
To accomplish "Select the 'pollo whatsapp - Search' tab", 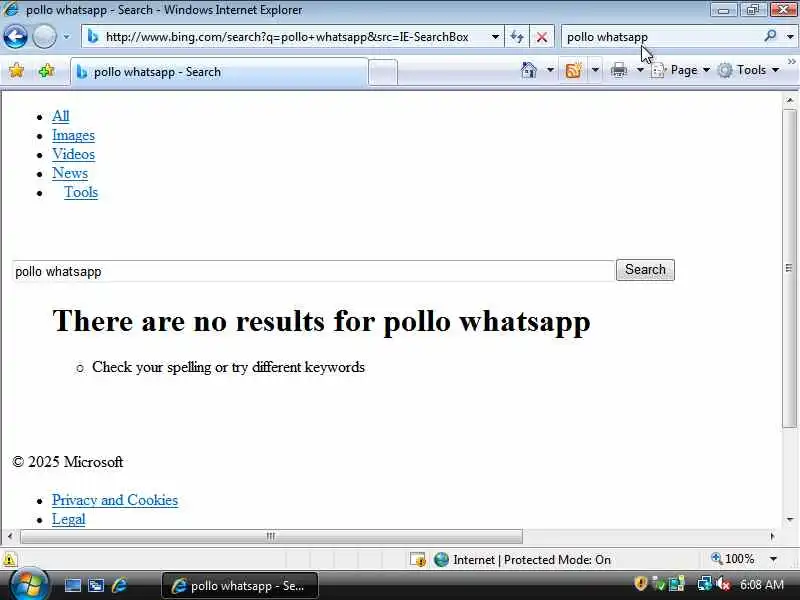I will [x=219, y=72].
